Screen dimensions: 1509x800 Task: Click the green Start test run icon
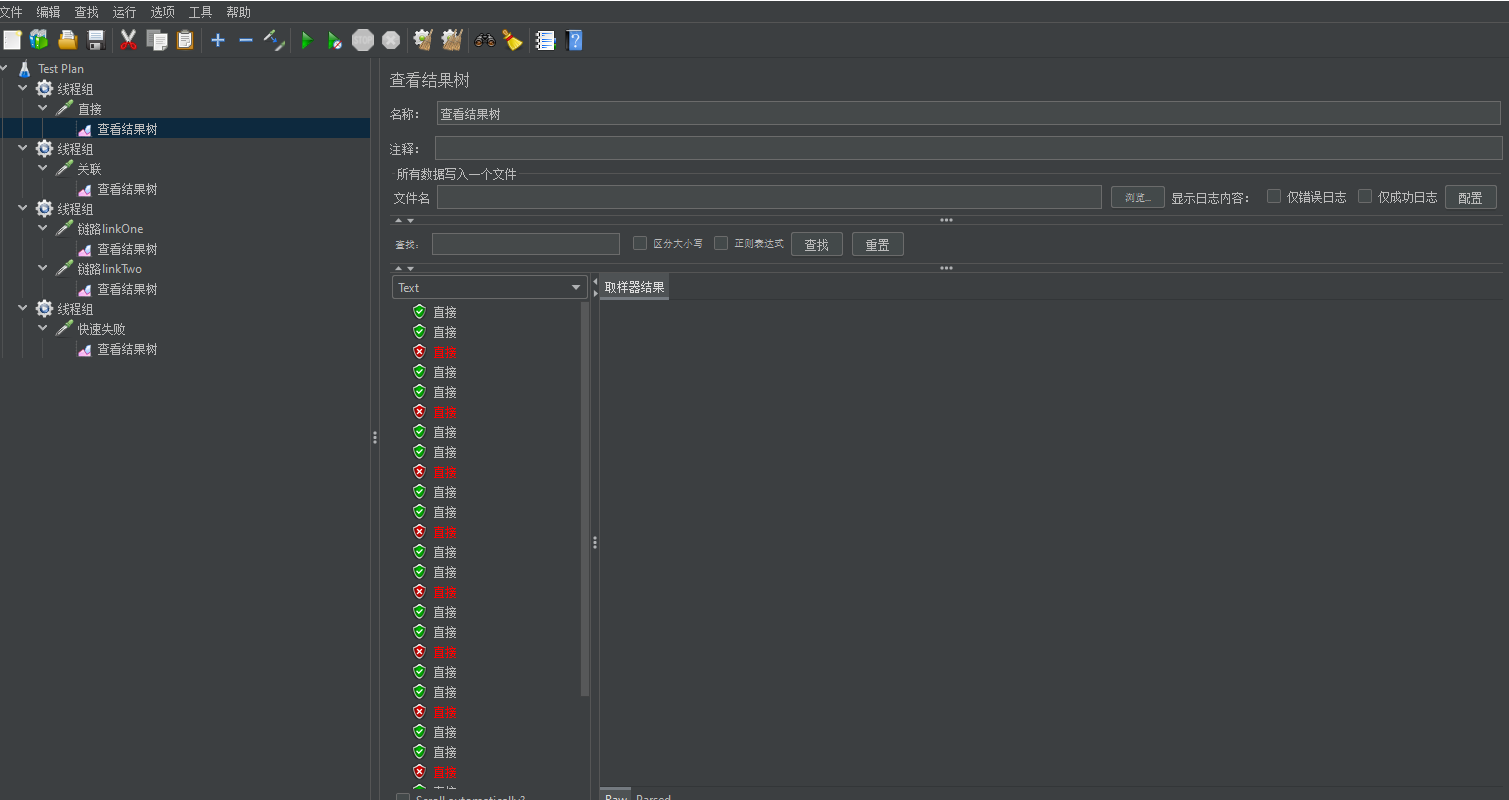pos(307,40)
